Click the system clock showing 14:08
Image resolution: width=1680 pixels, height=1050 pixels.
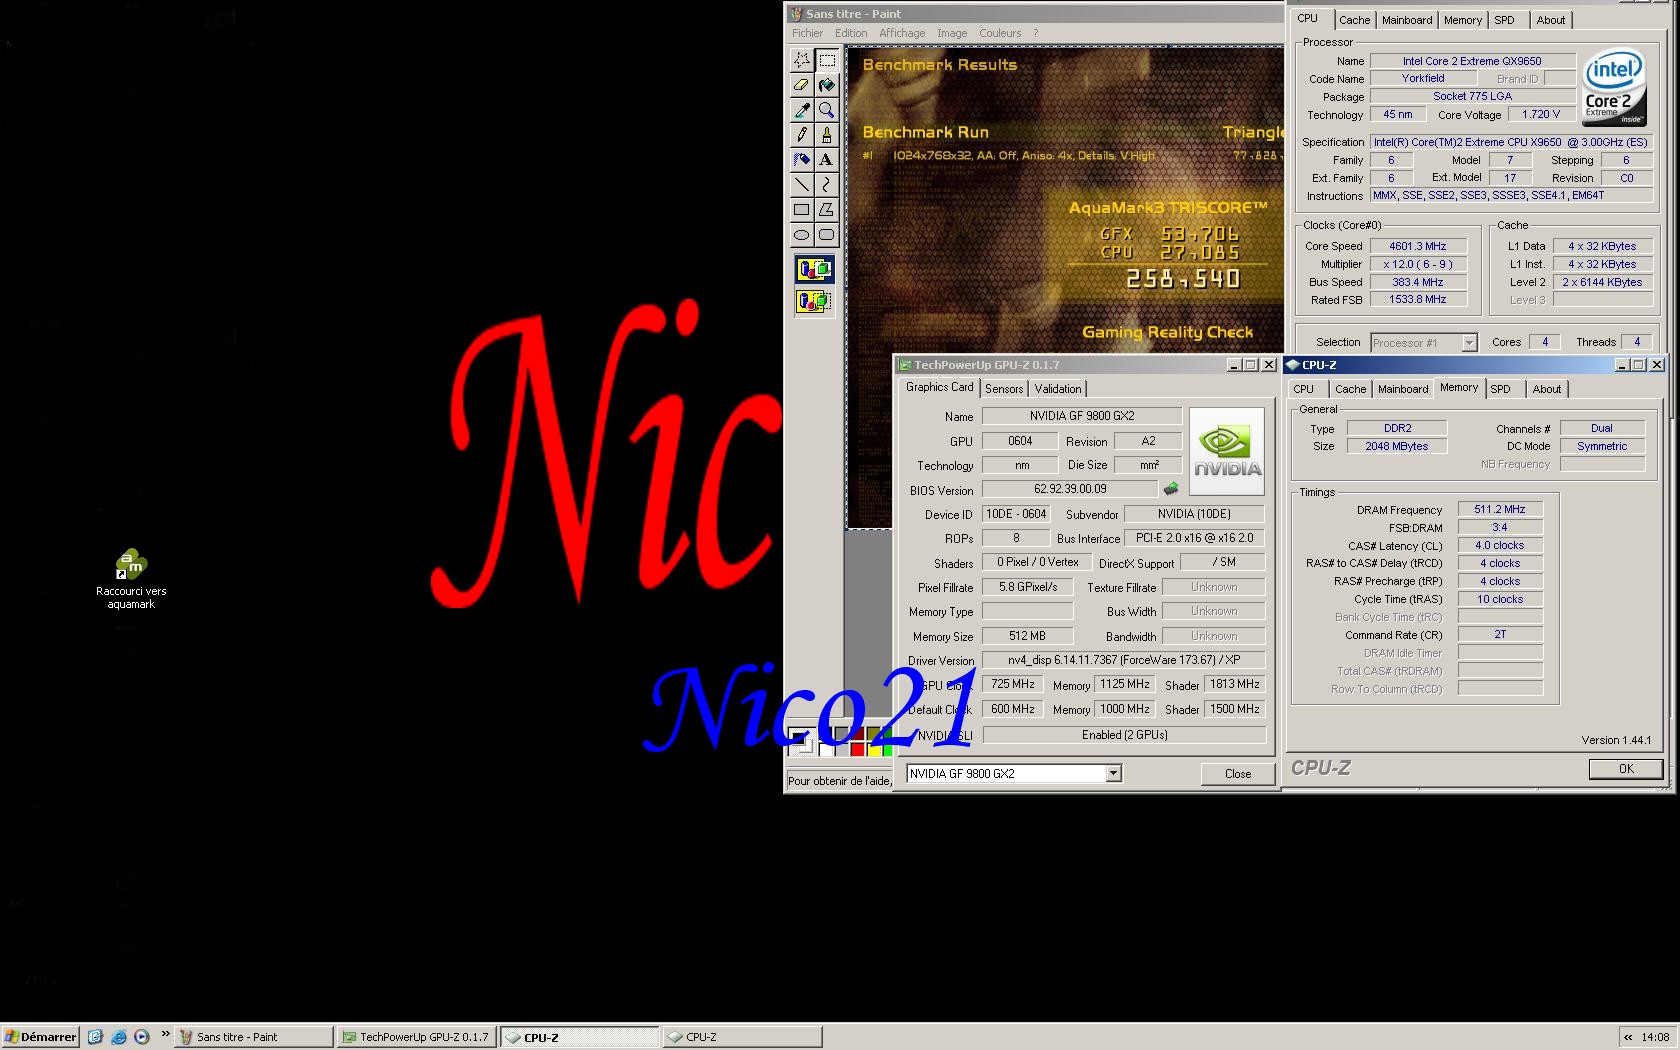tap(1655, 1038)
